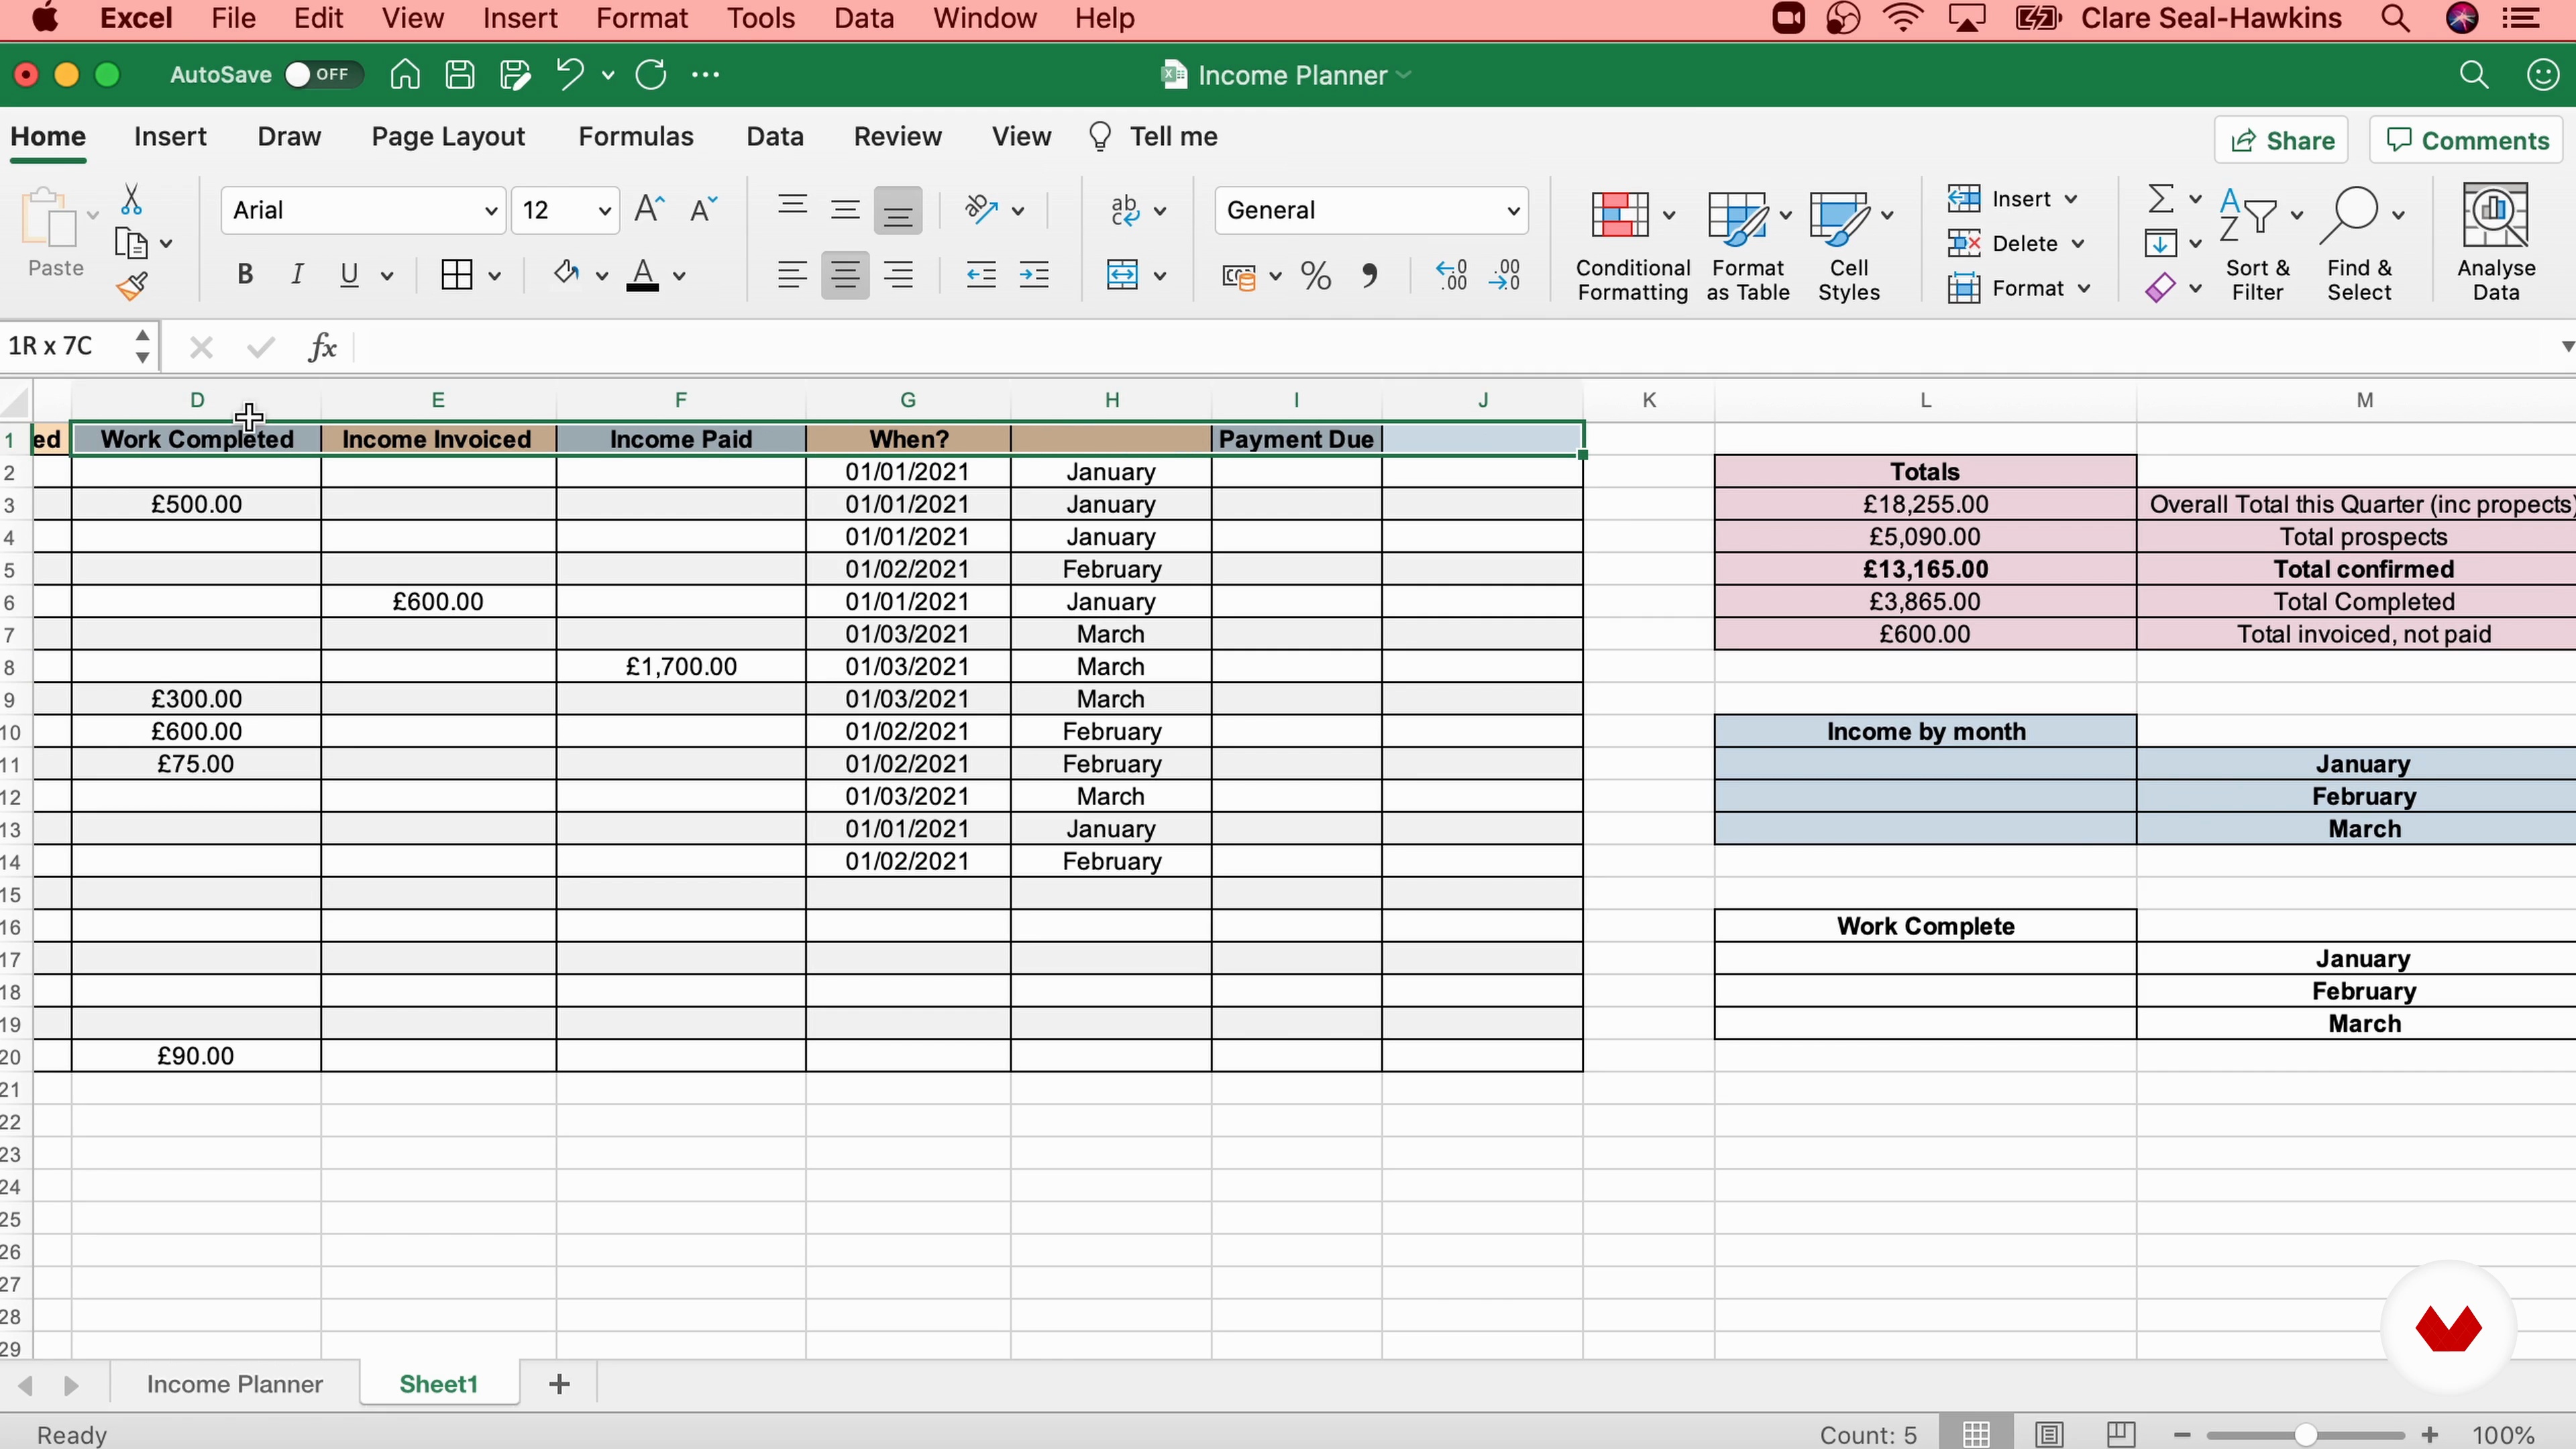Switch to the Income Planner sheet tab
The width and height of the screenshot is (2576, 1449).
tap(235, 1384)
